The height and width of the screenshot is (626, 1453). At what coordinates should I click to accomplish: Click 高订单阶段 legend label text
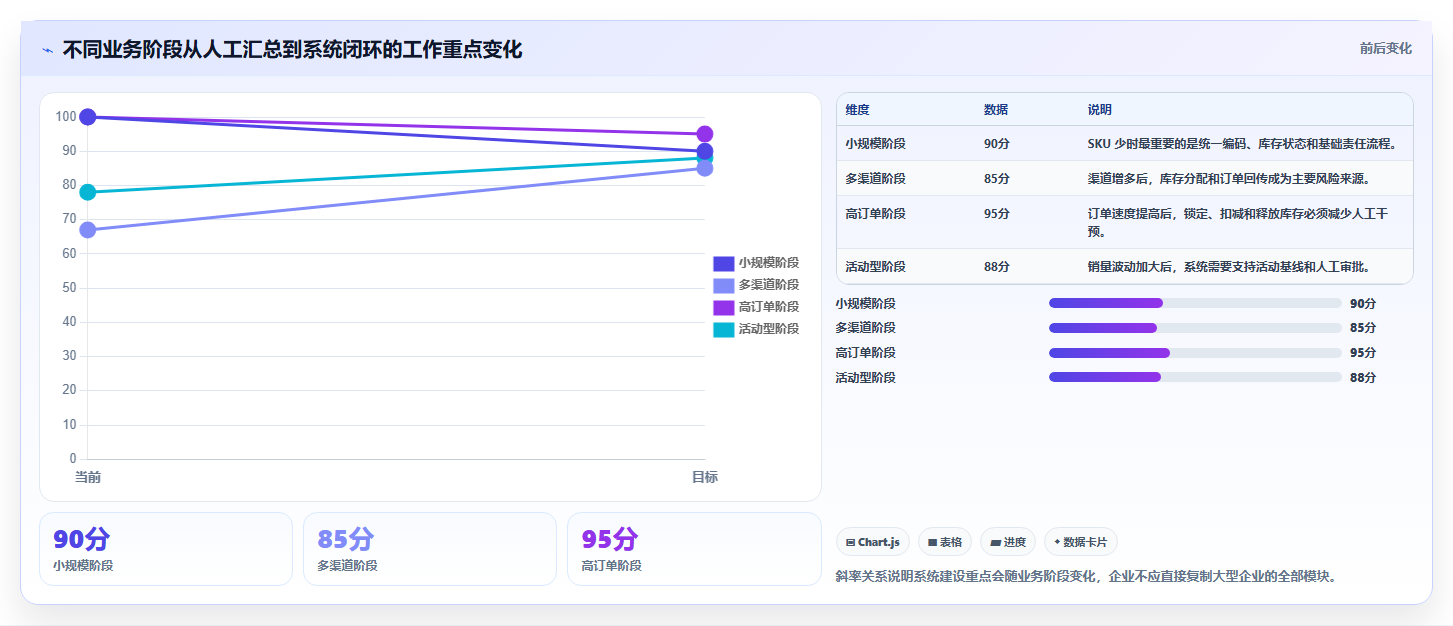tap(769, 307)
